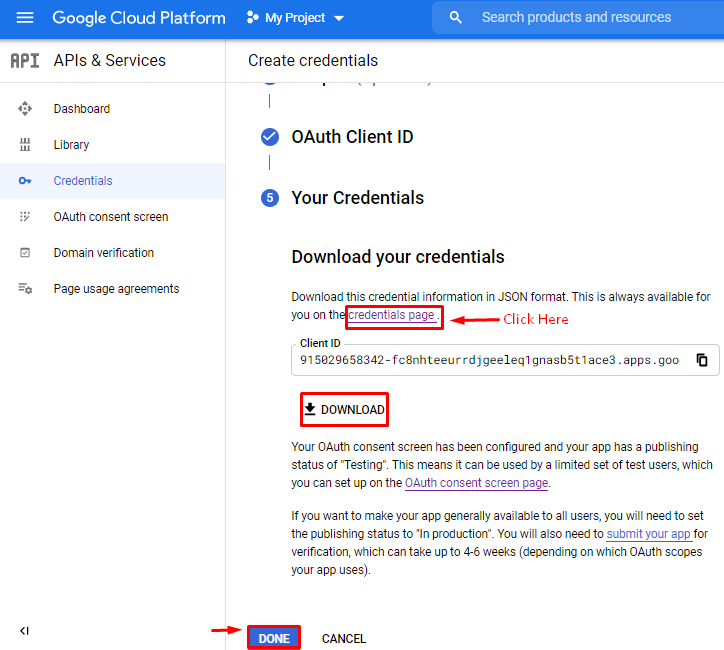Open the My Project selector dropdown
The width and height of the screenshot is (724, 650).
point(296,18)
